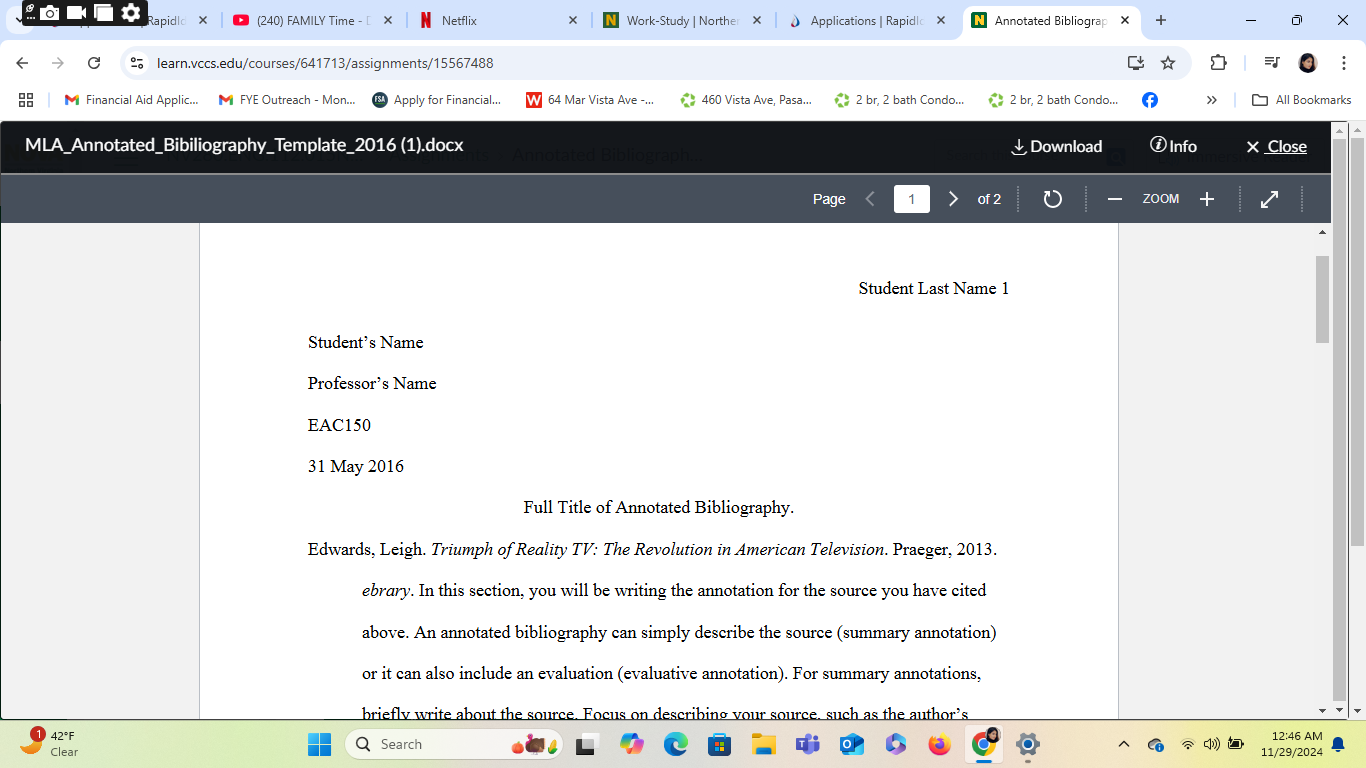This screenshot has height=768, width=1366.
Task: Open Outlook from the taskbar
Action: [x=851, y=744]
